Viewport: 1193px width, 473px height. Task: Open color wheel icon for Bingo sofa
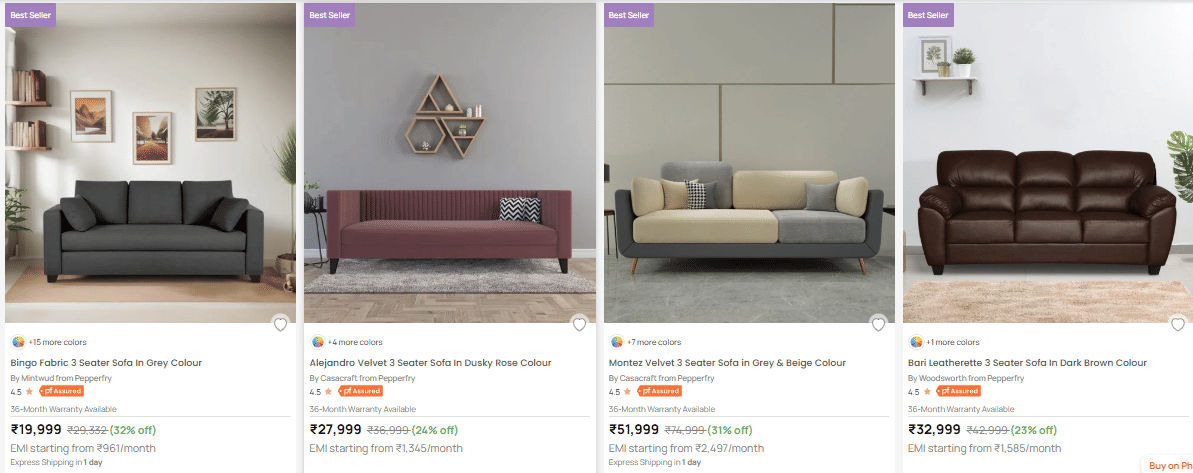coord(18,342)
